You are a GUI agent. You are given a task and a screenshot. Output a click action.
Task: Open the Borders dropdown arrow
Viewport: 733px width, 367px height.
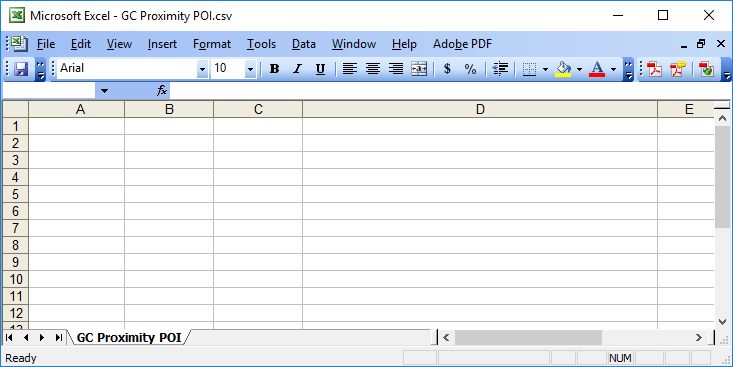[545, 70]
